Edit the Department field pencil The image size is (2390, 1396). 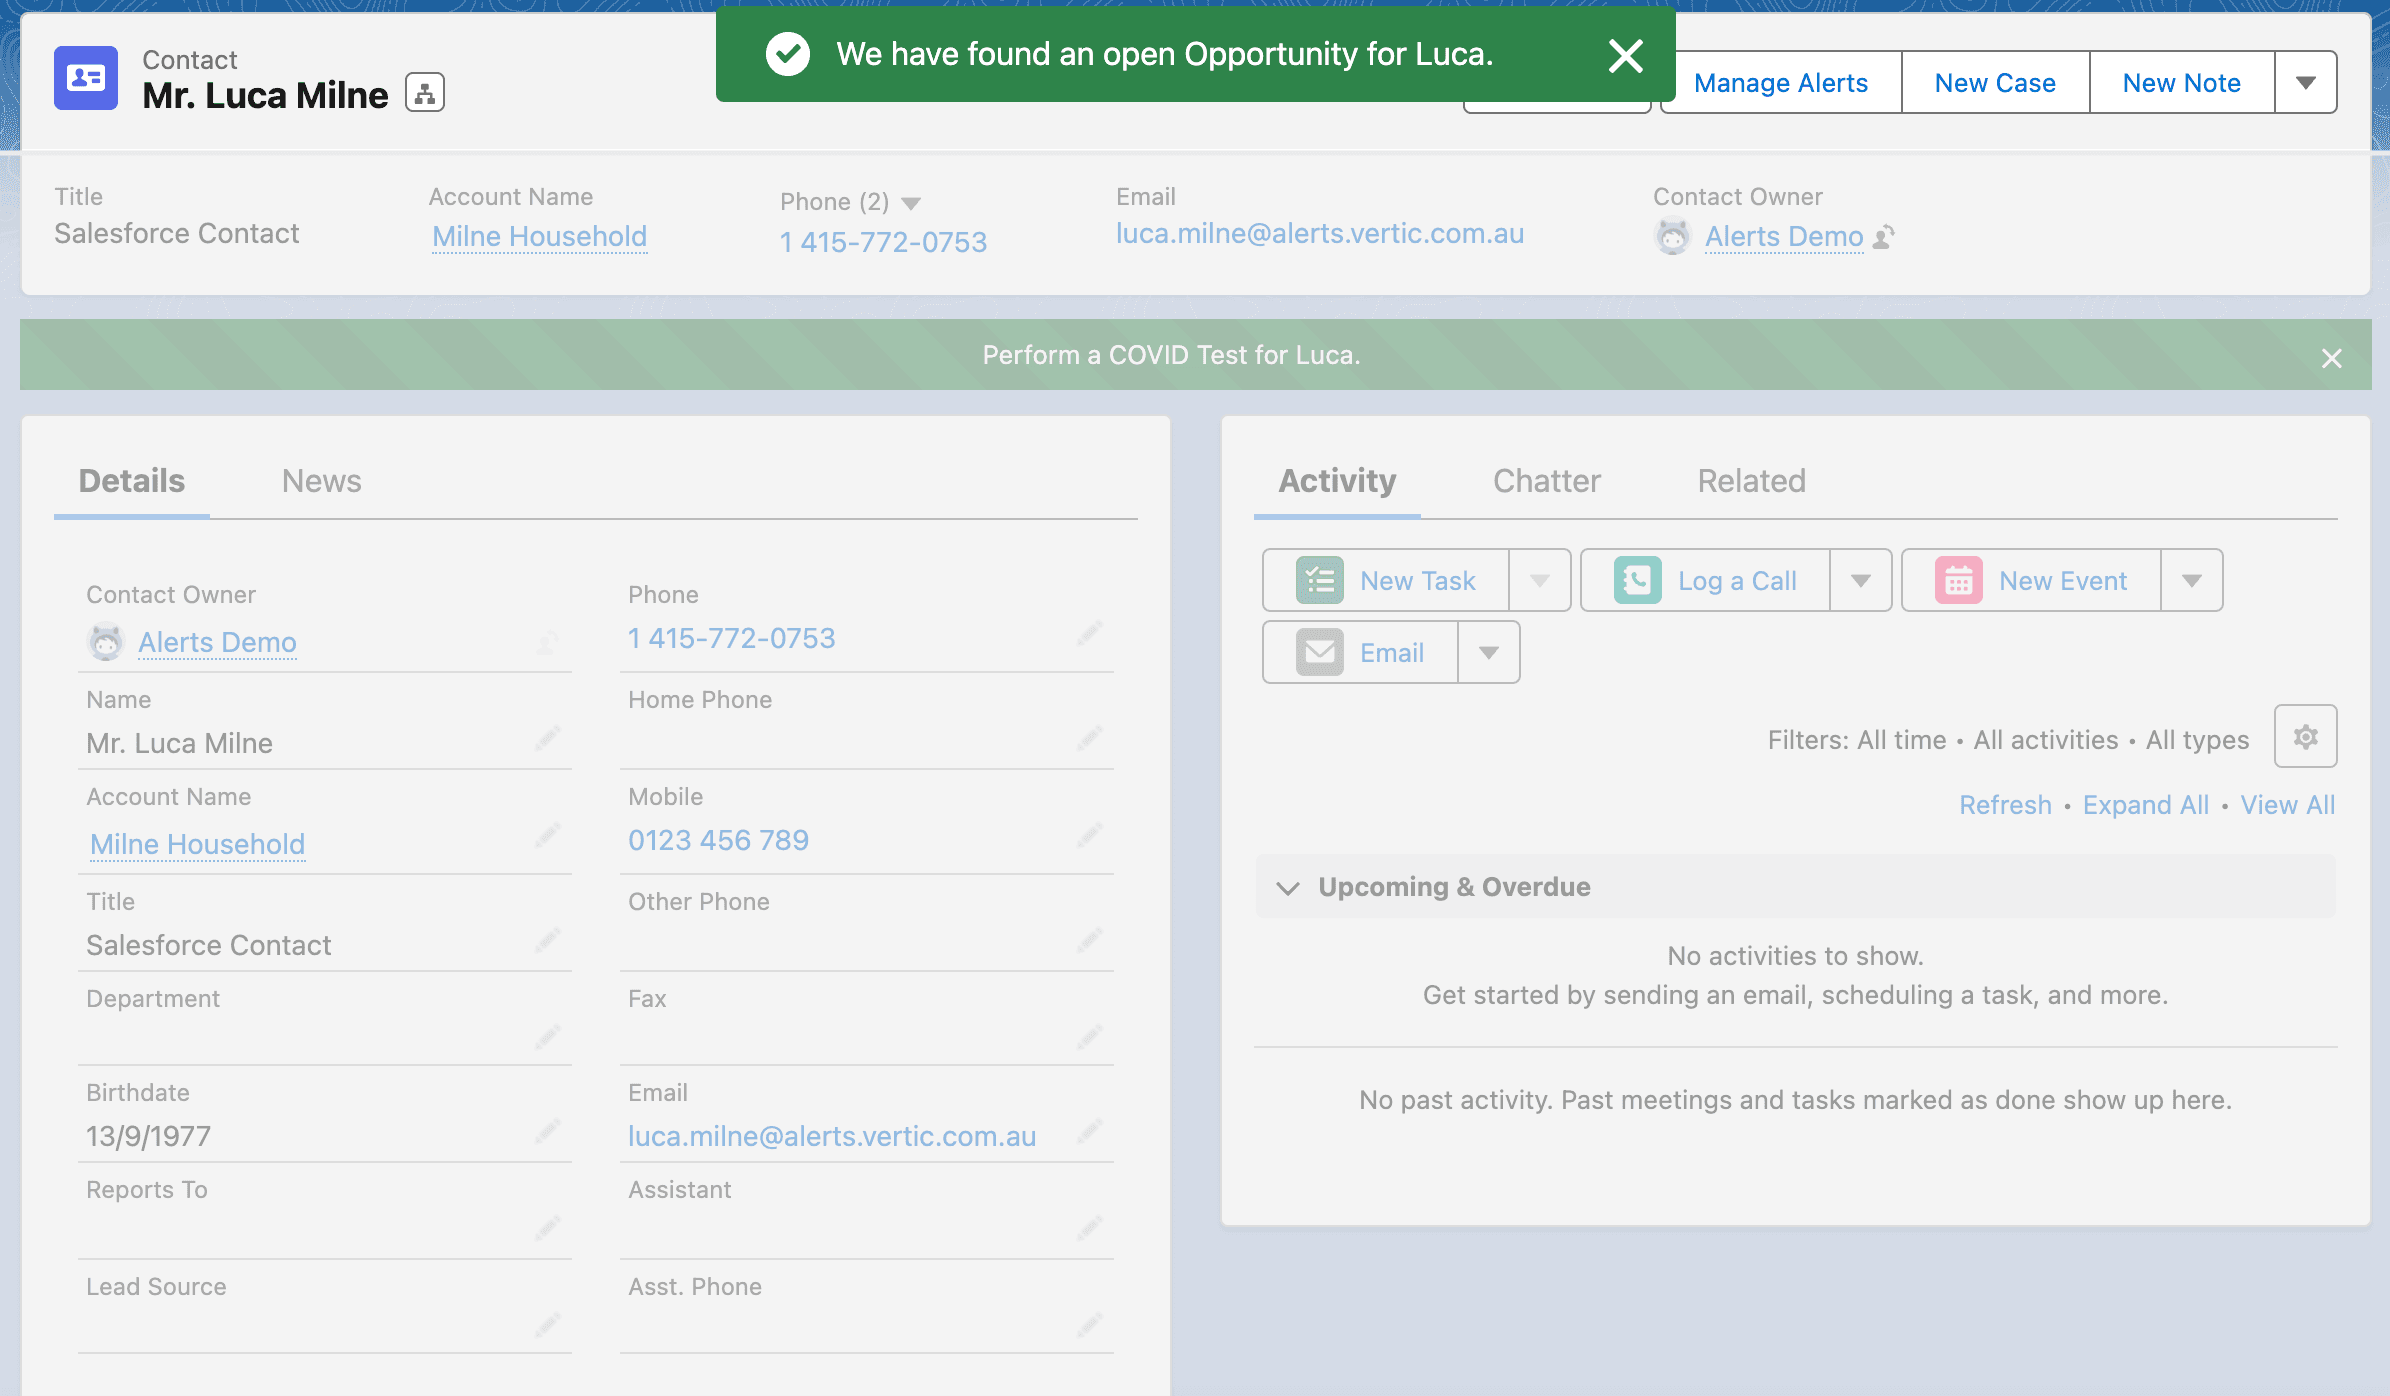(x=547, y=1037)
